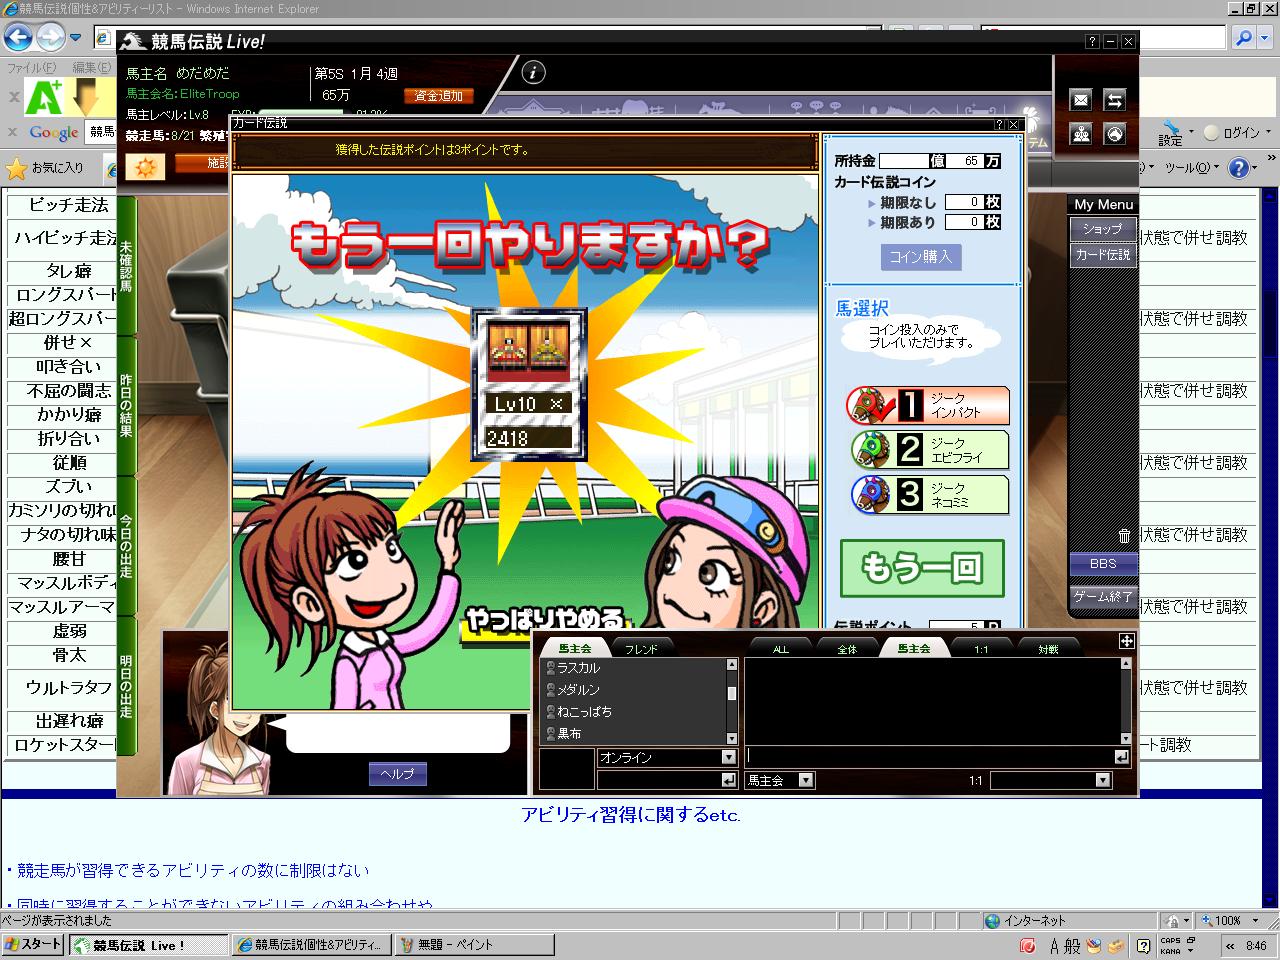Viewport: 1280px width, 960px height.
Task: Click the question mark in Card Legend dialog title
Action: (x=999, y=124)
